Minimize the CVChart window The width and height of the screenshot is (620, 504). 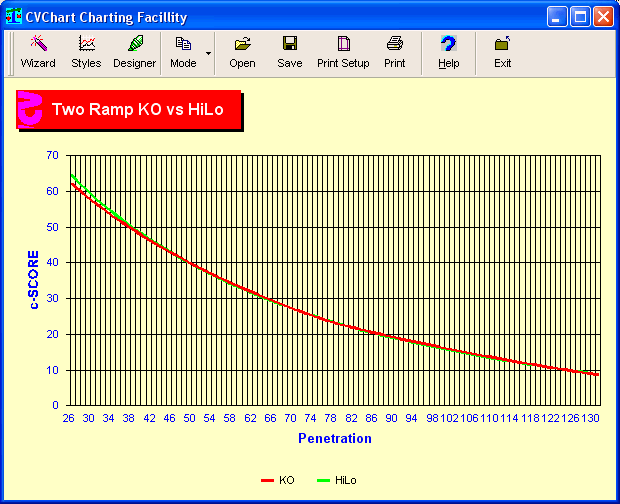[x=557, y=16]
